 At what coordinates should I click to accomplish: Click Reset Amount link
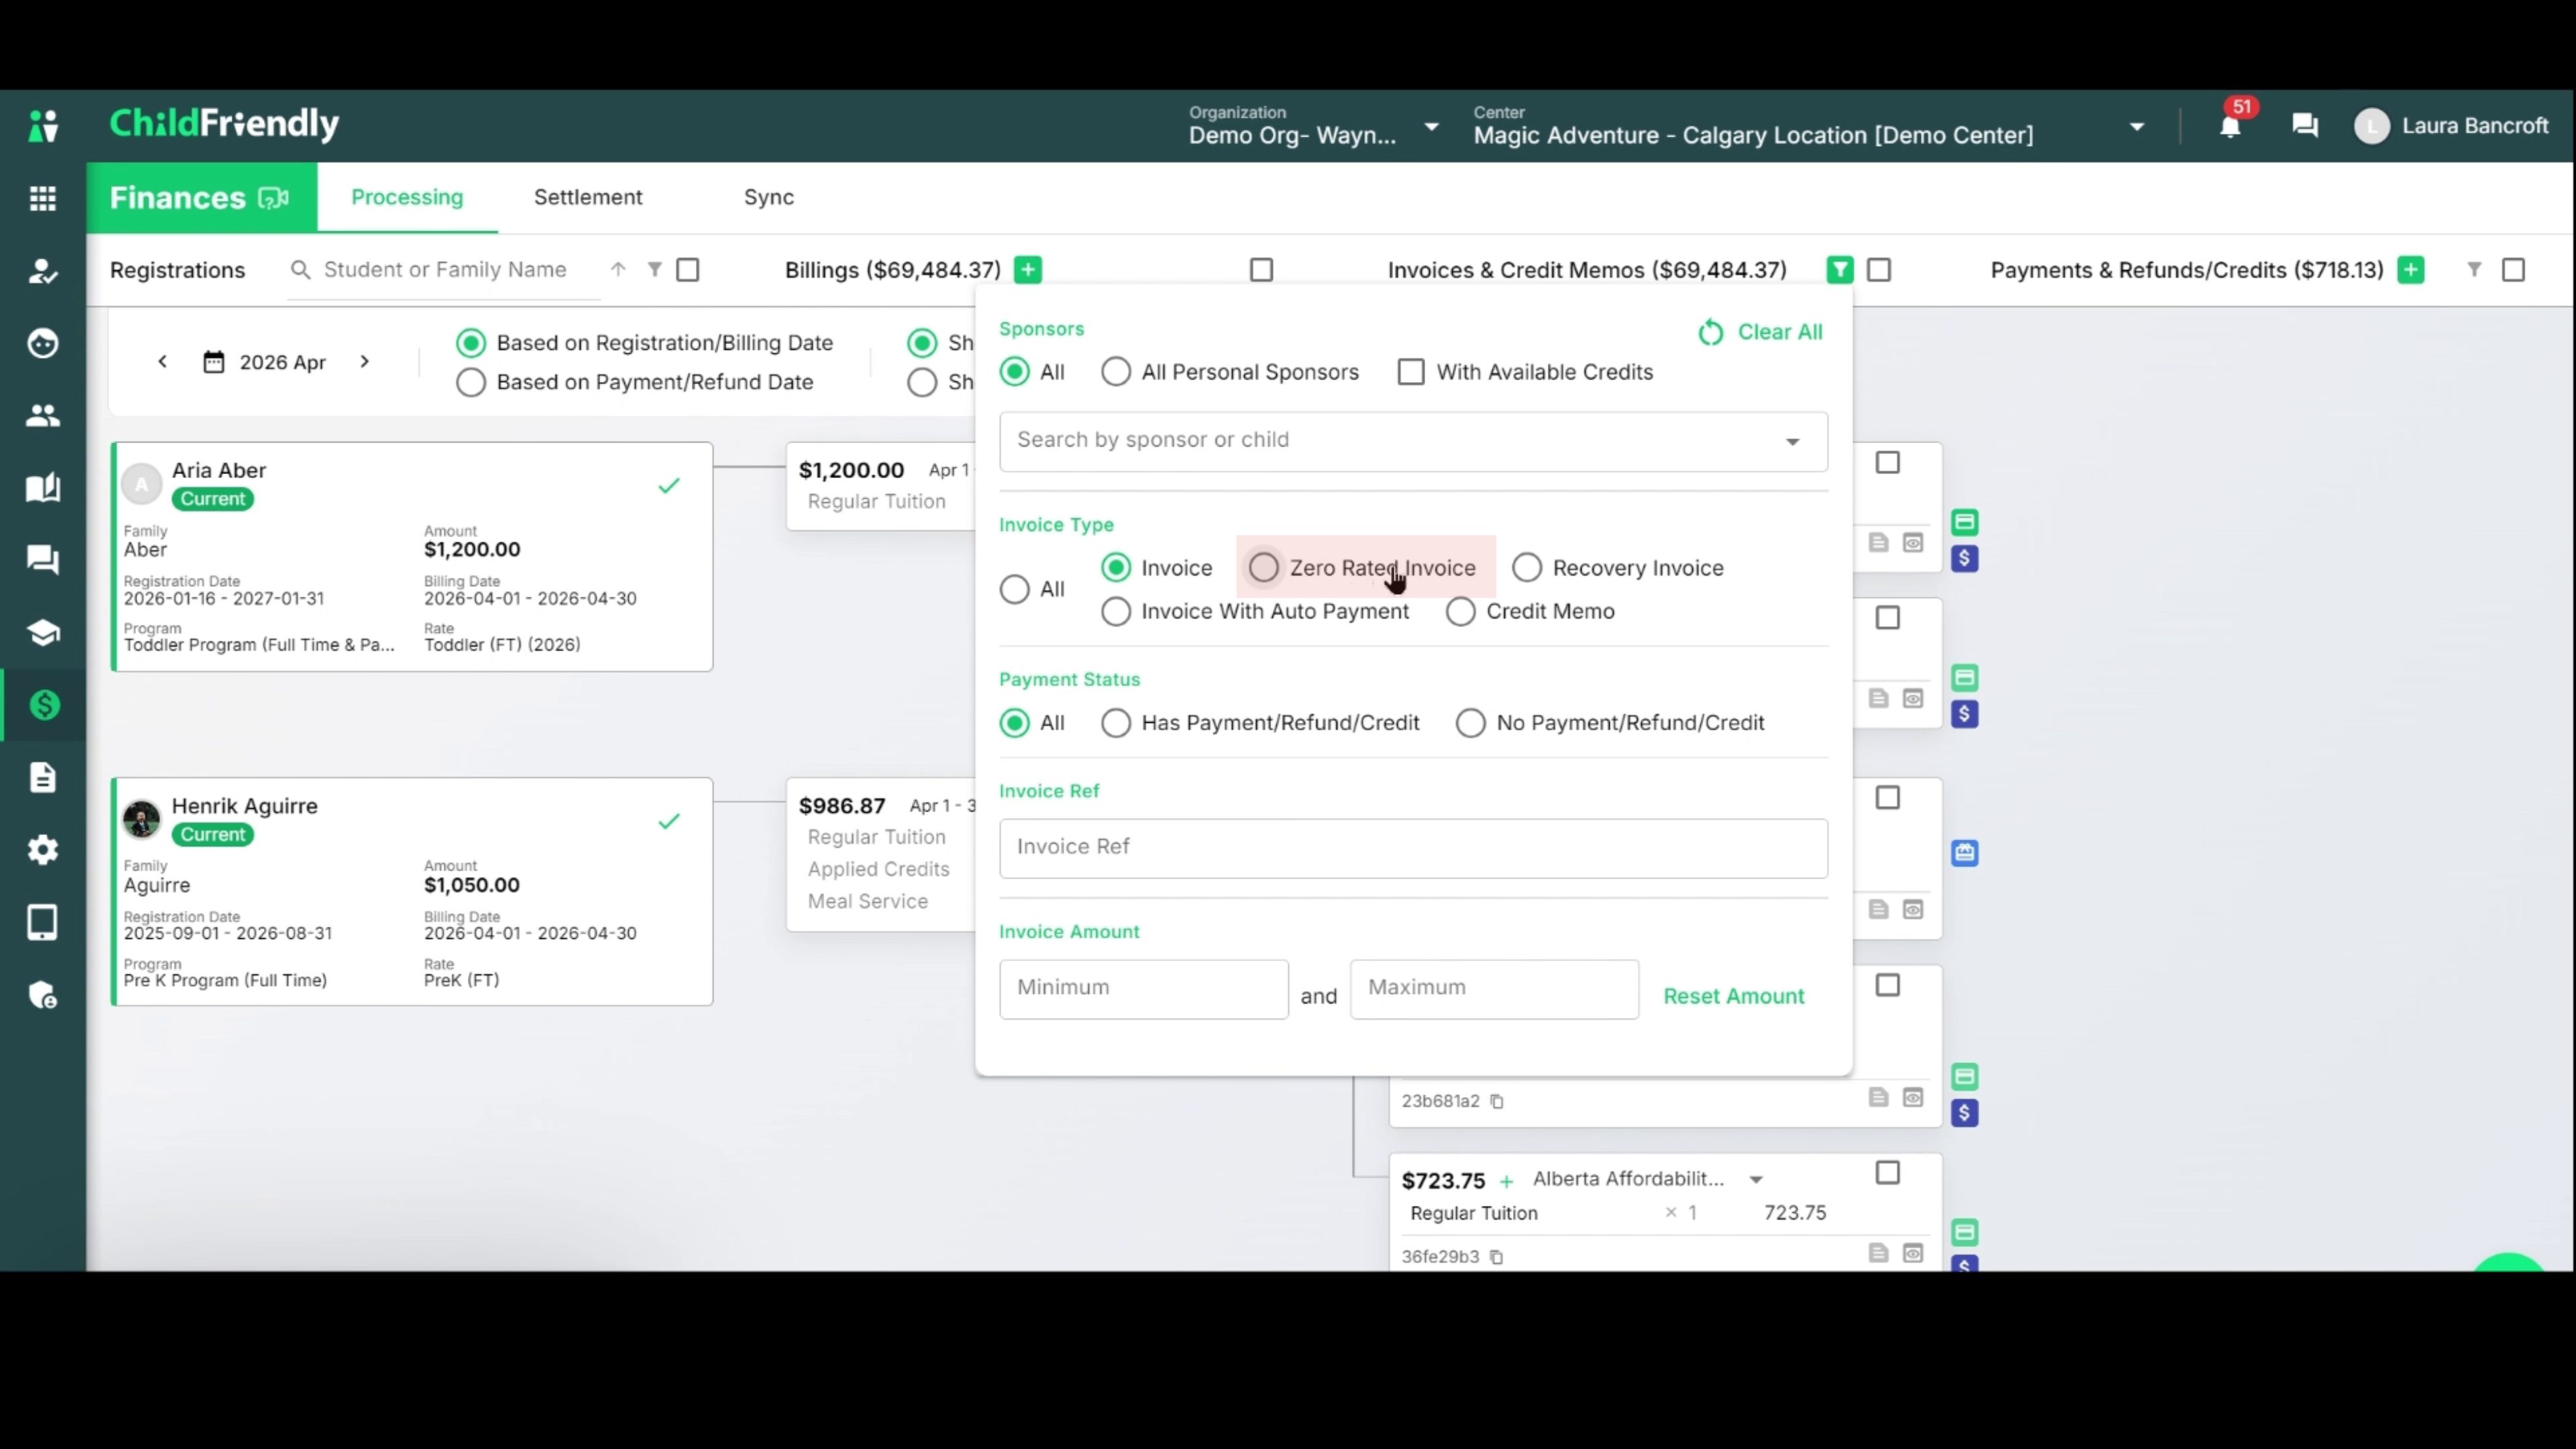coord(1734,996)
